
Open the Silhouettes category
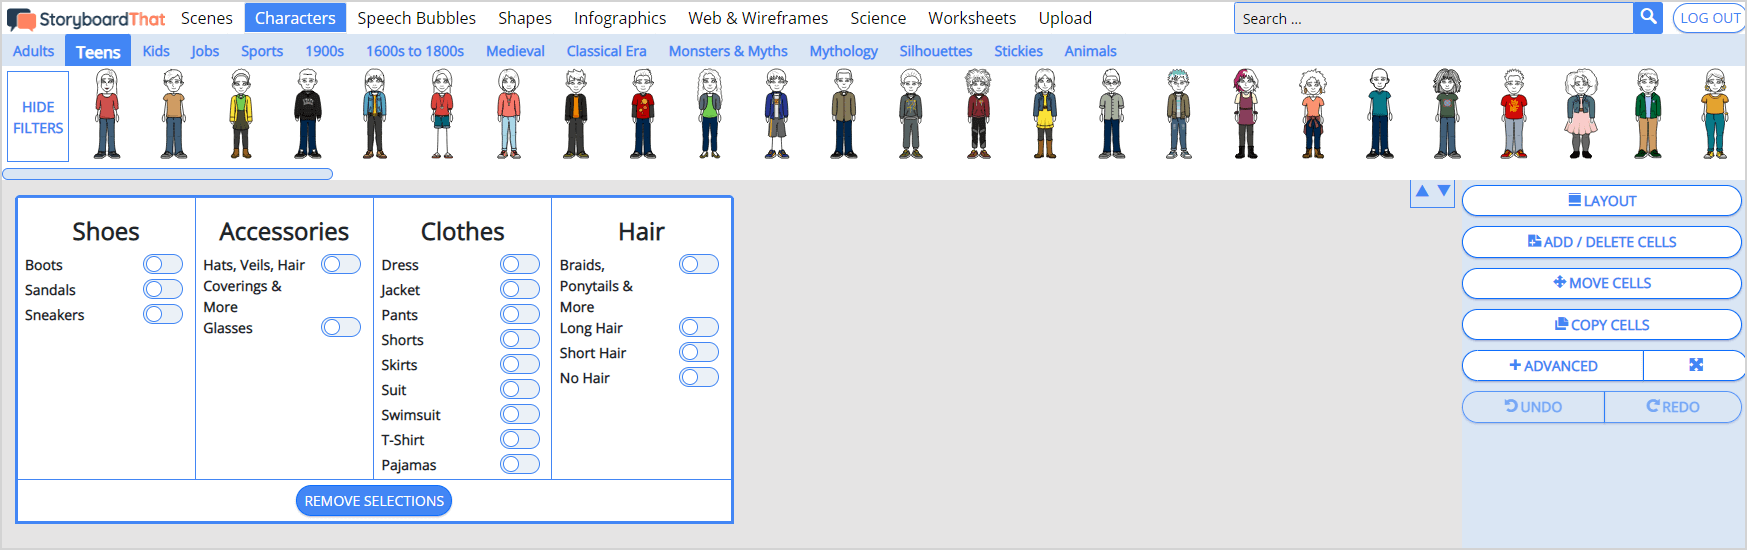[936, 51]
